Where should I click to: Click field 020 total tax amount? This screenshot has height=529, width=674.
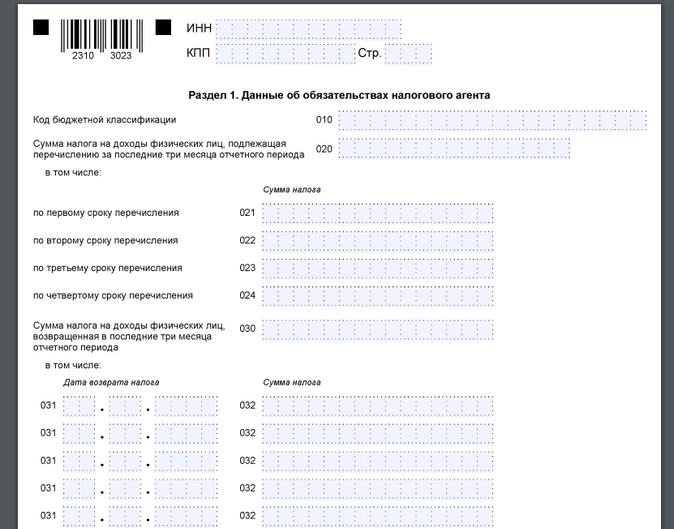[454, 149]
